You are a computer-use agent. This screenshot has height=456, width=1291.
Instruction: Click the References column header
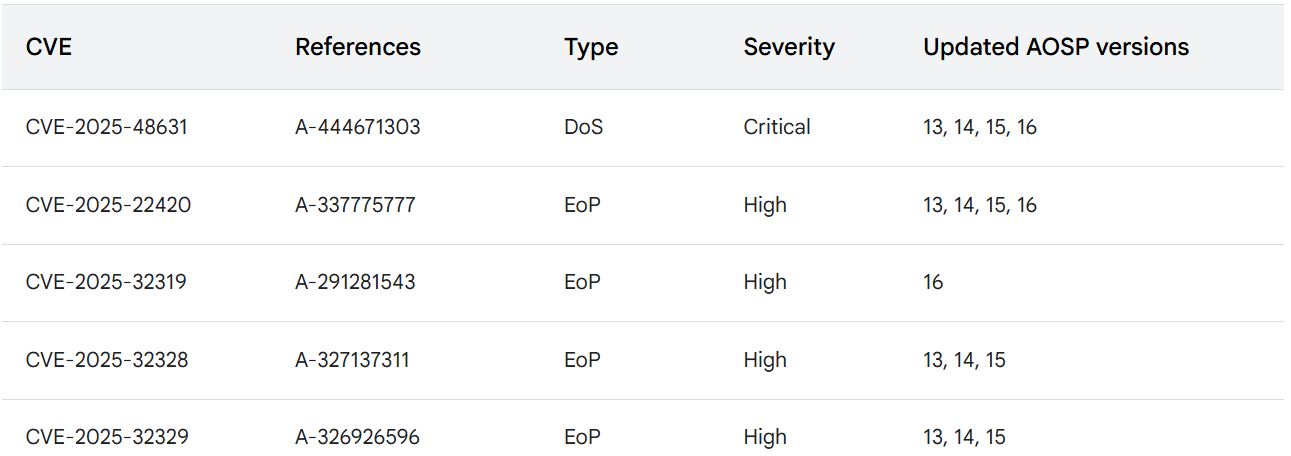(x=357, y=47)
